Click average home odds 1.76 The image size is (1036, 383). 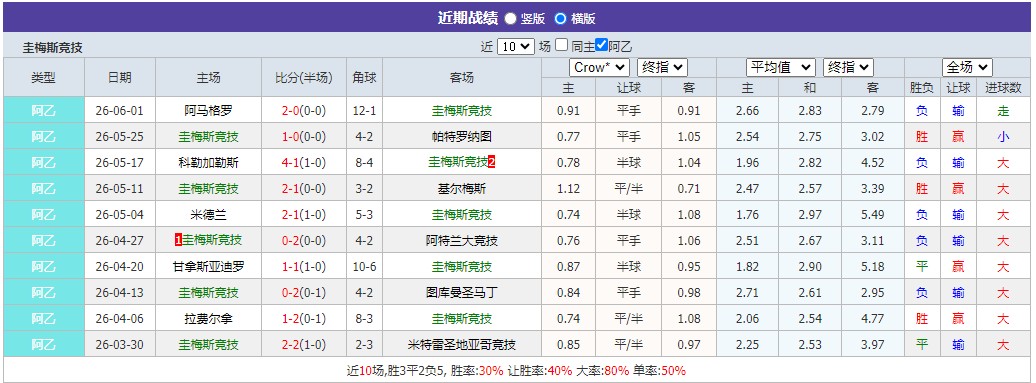tap(747, 215)
